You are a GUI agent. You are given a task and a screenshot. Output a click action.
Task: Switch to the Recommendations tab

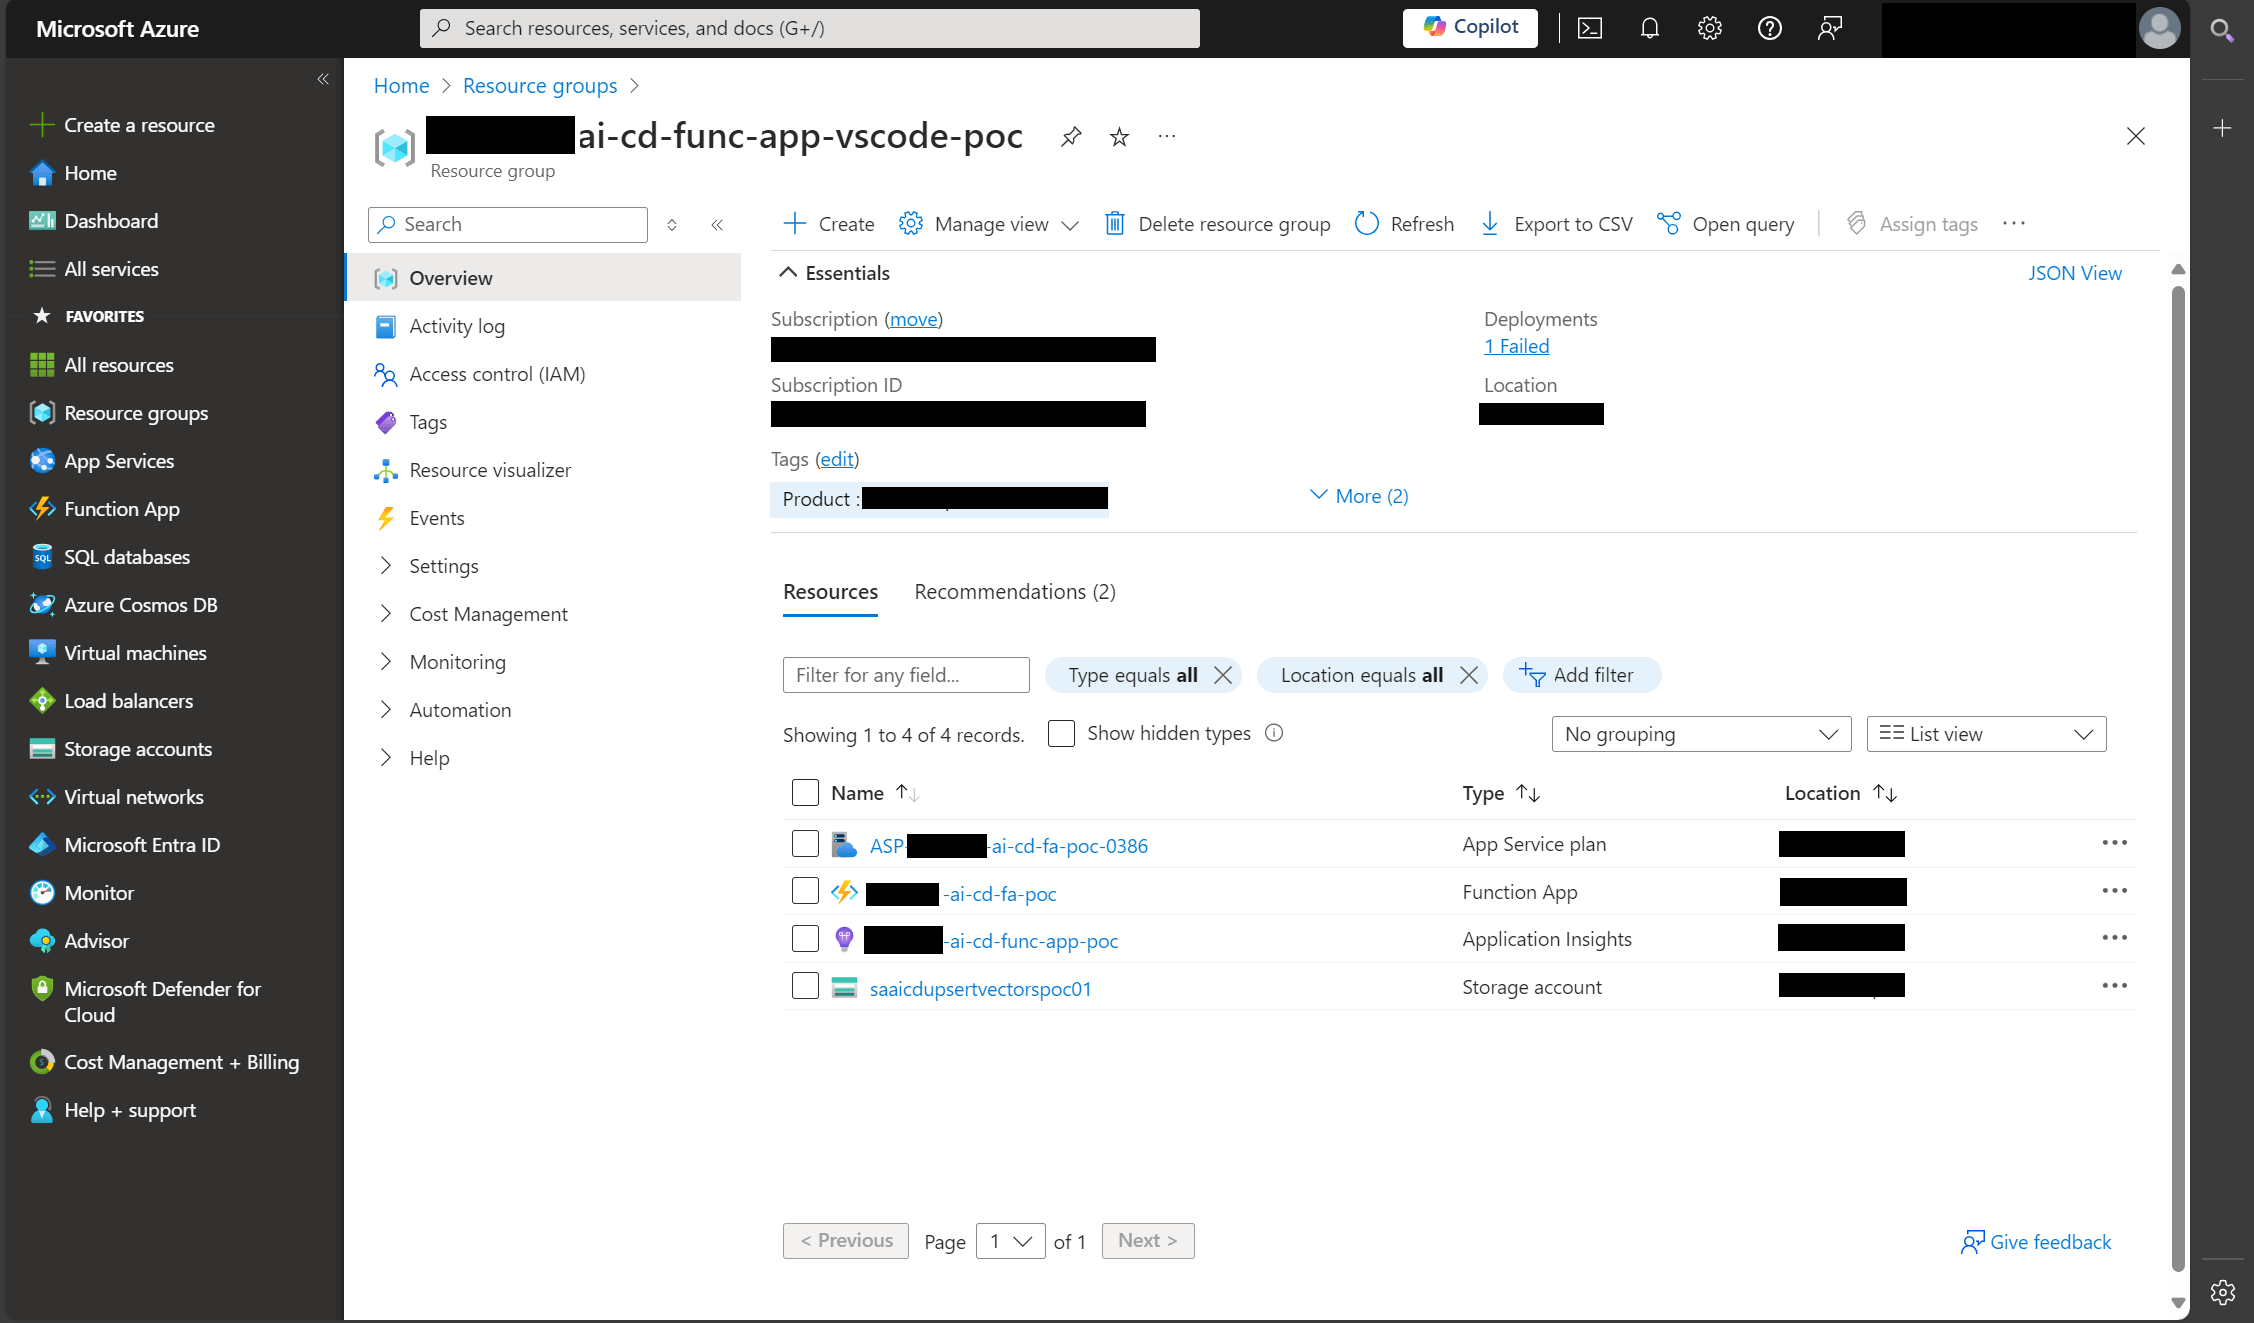tap(1014, 591)
